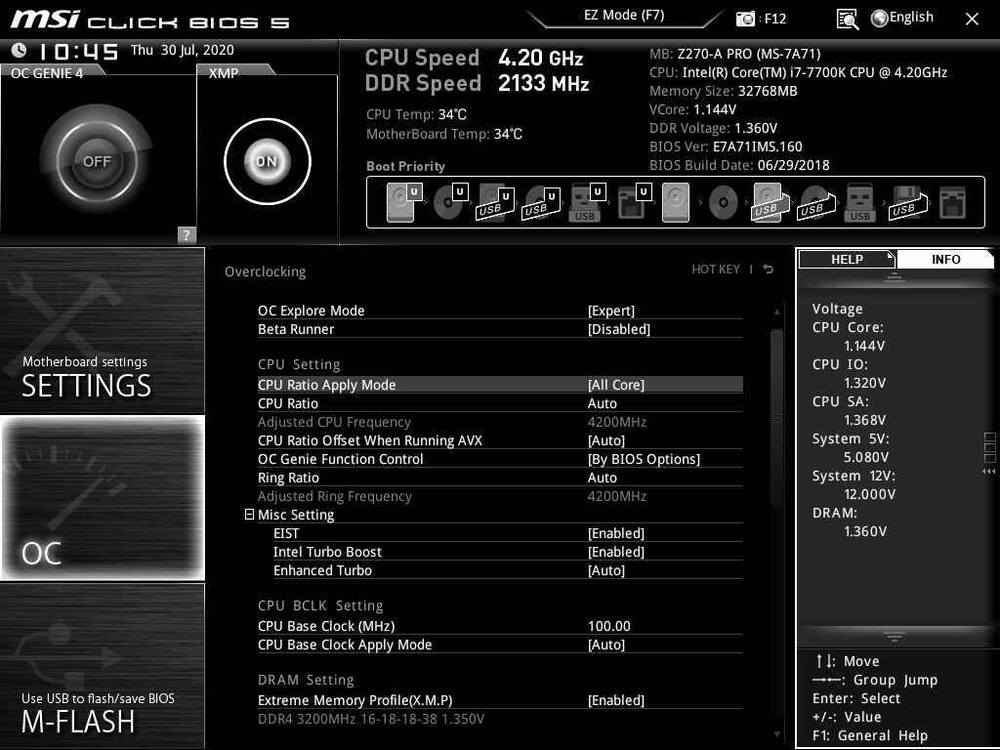Click scrollbar down arrow in settings list
This screenshot has width=1000, height=750.
pyautogui.click(x=776, y=735)
